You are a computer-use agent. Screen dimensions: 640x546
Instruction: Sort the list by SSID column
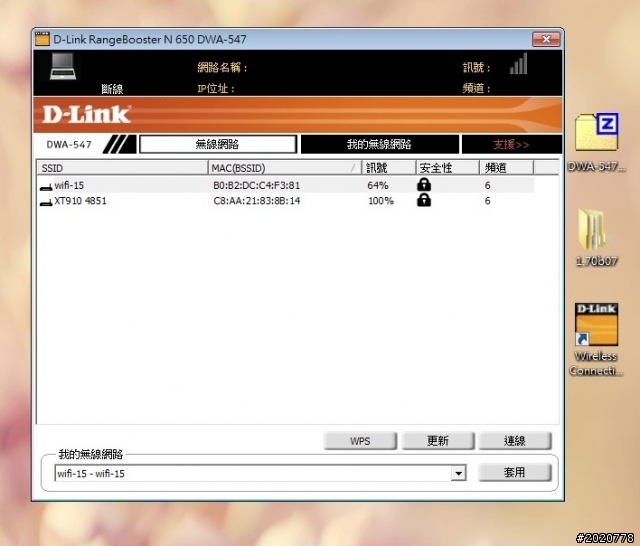click(x=122, y=168)
